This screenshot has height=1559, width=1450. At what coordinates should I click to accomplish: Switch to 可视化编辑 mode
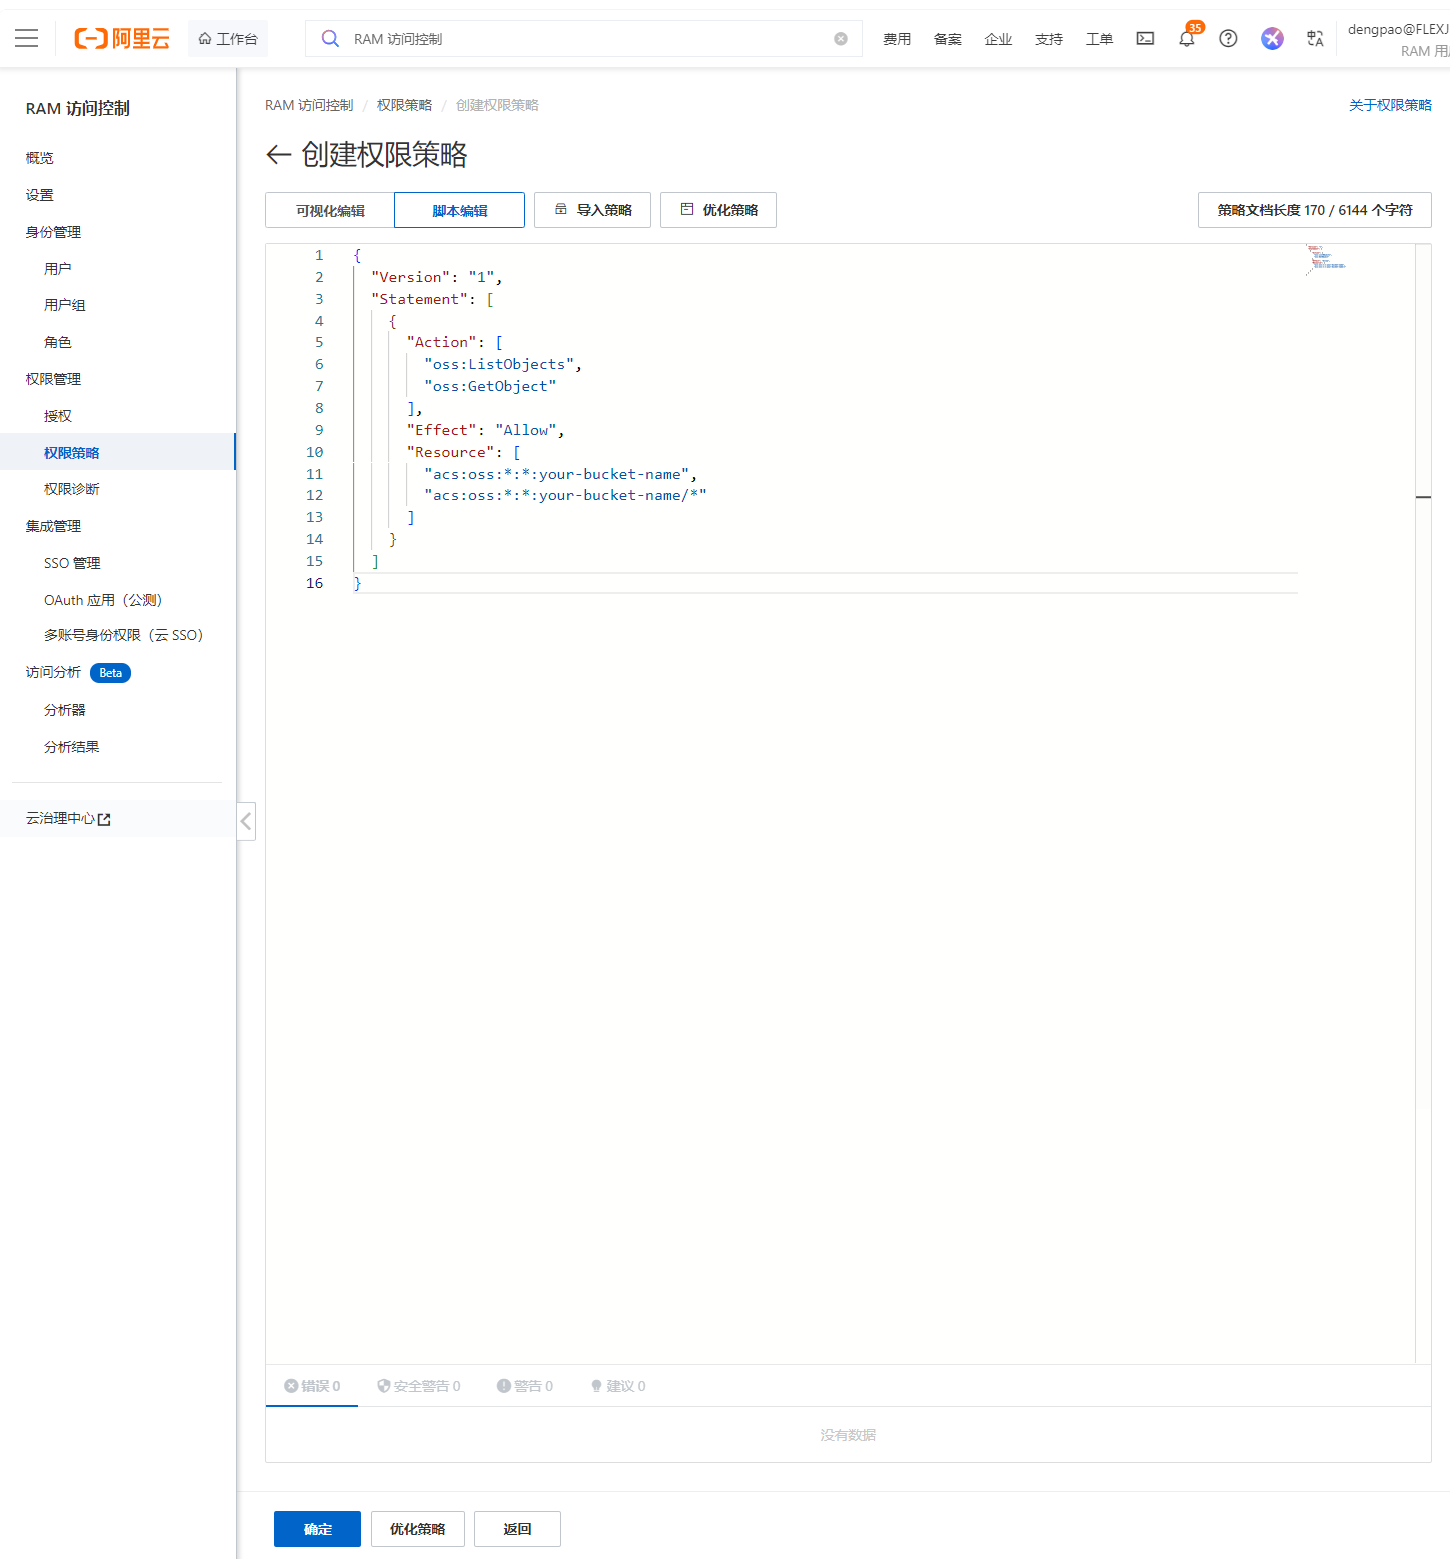tap(330, 210)
